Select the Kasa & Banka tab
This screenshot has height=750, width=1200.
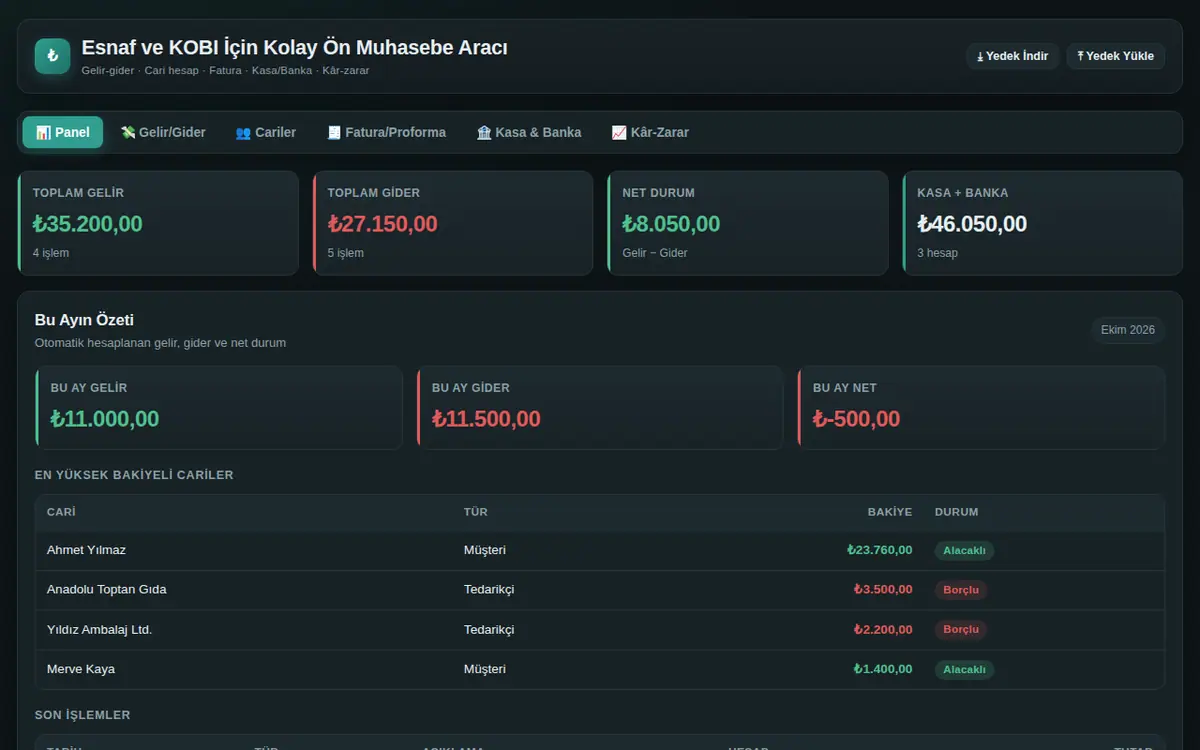click(x=529, y=132)
